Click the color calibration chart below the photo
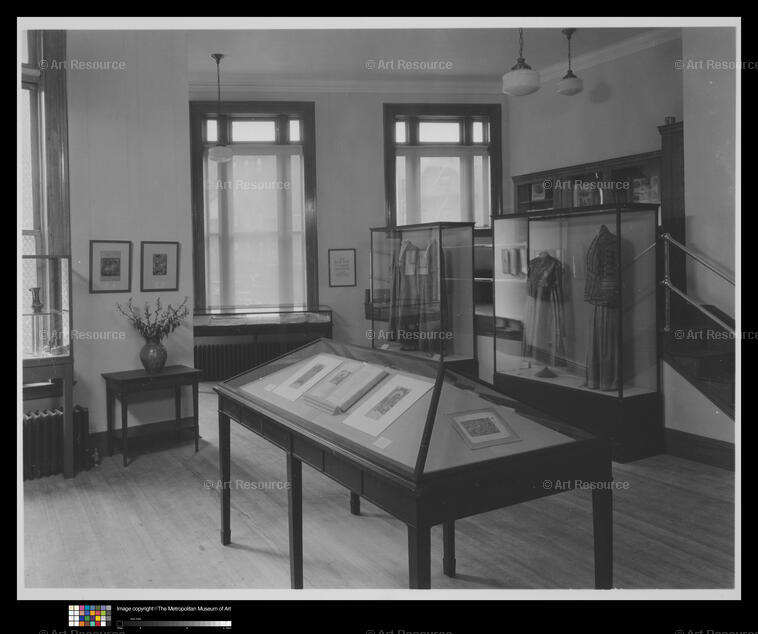This screenshot has width=758, height=634. coord(90,616)
